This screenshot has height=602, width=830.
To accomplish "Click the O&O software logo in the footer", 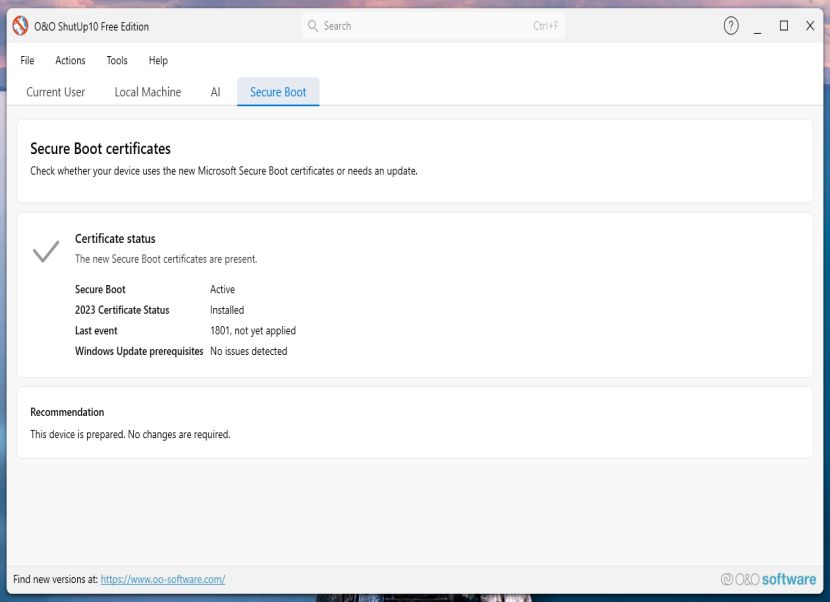I will pyautogui.click(x=768, y=579).
